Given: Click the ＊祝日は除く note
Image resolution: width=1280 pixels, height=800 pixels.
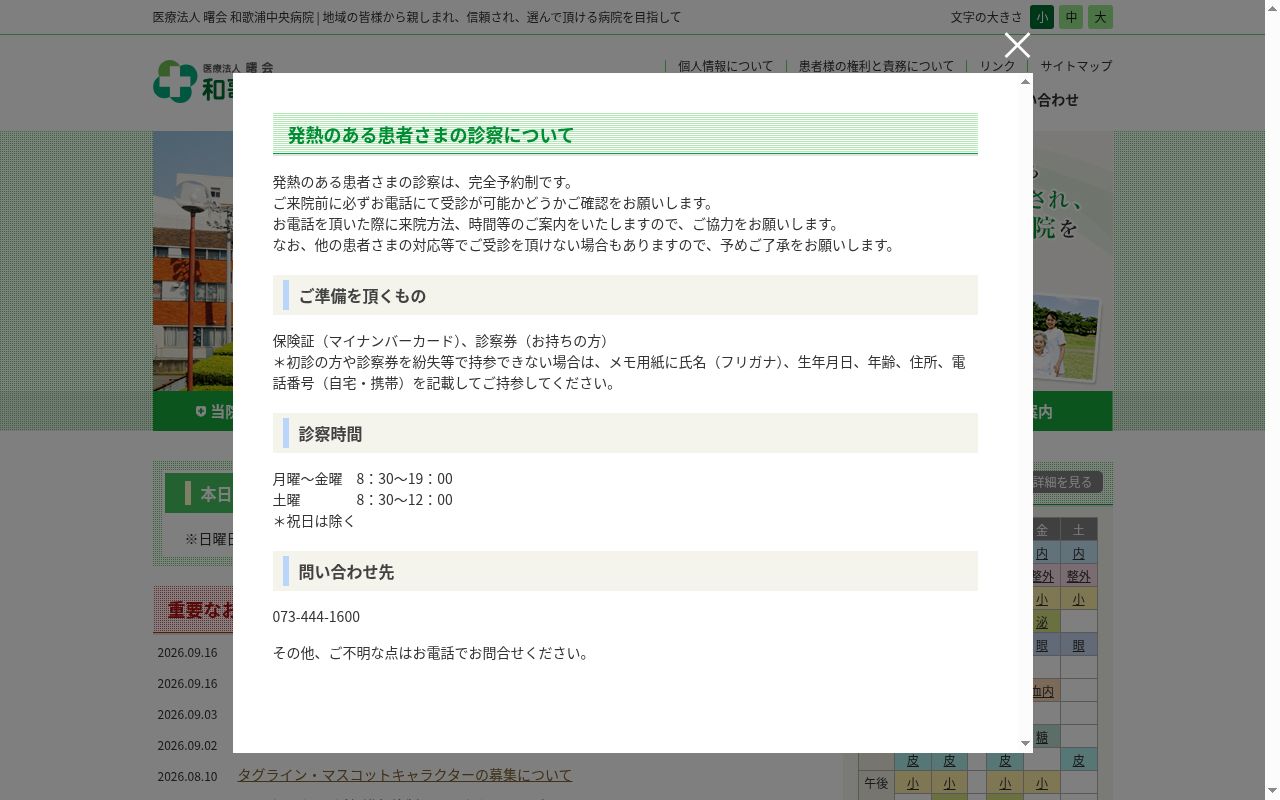Looking at the screenshot, I should point(314,521).
